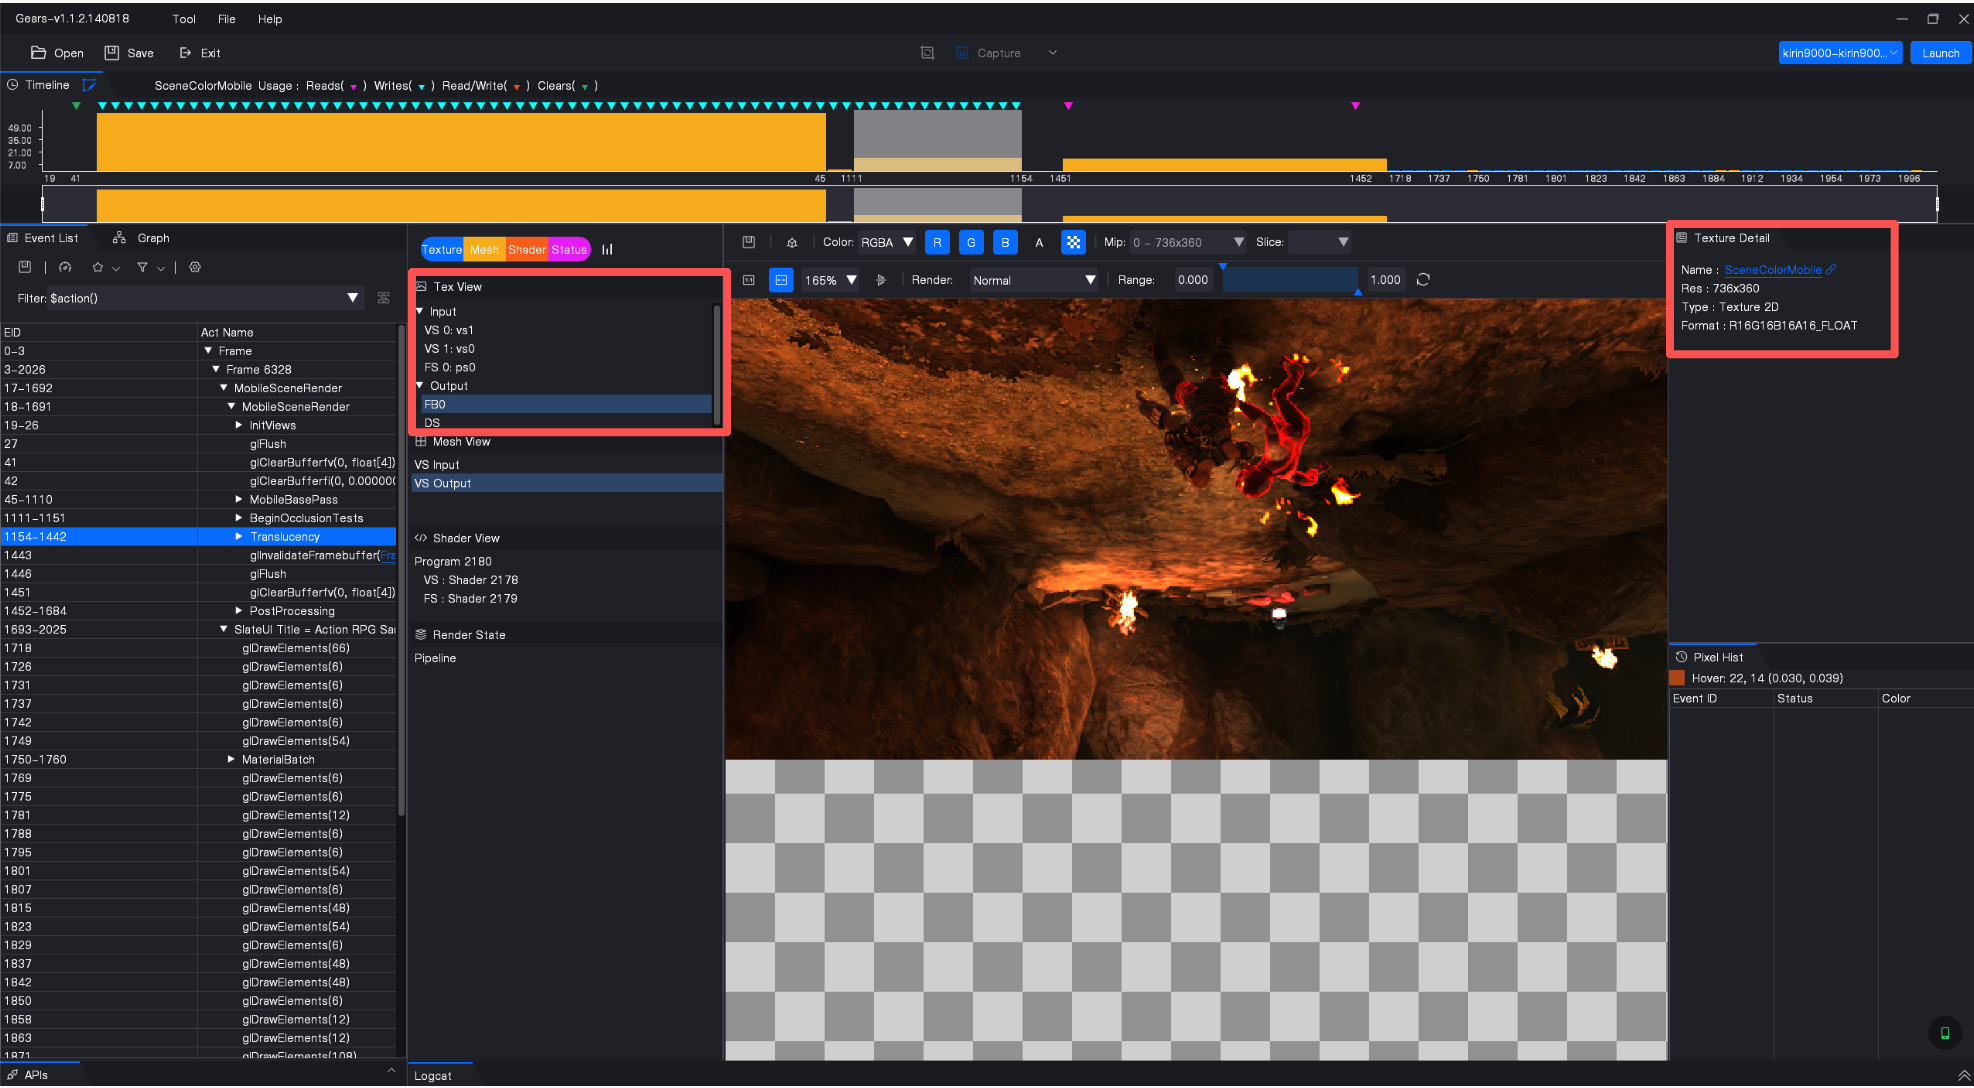Click the green timeline marker near event 41
The height and width of the screenshot is (1088, 1974).
76,105
